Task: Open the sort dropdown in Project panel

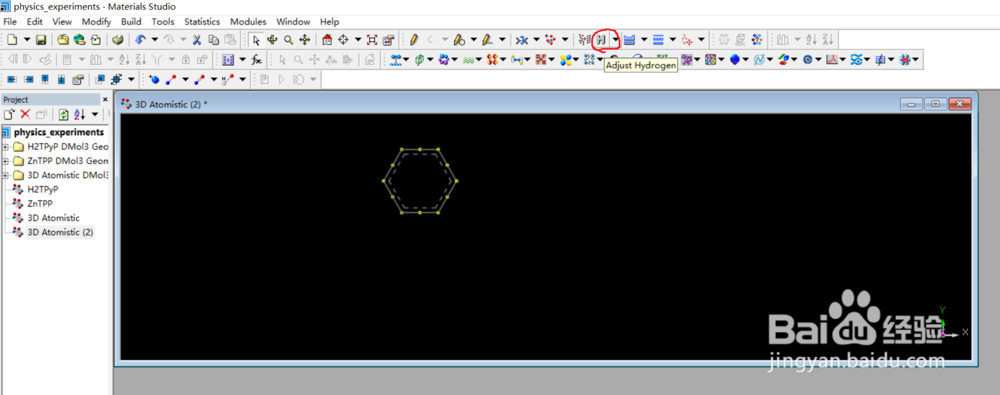Action: point(94,114)
